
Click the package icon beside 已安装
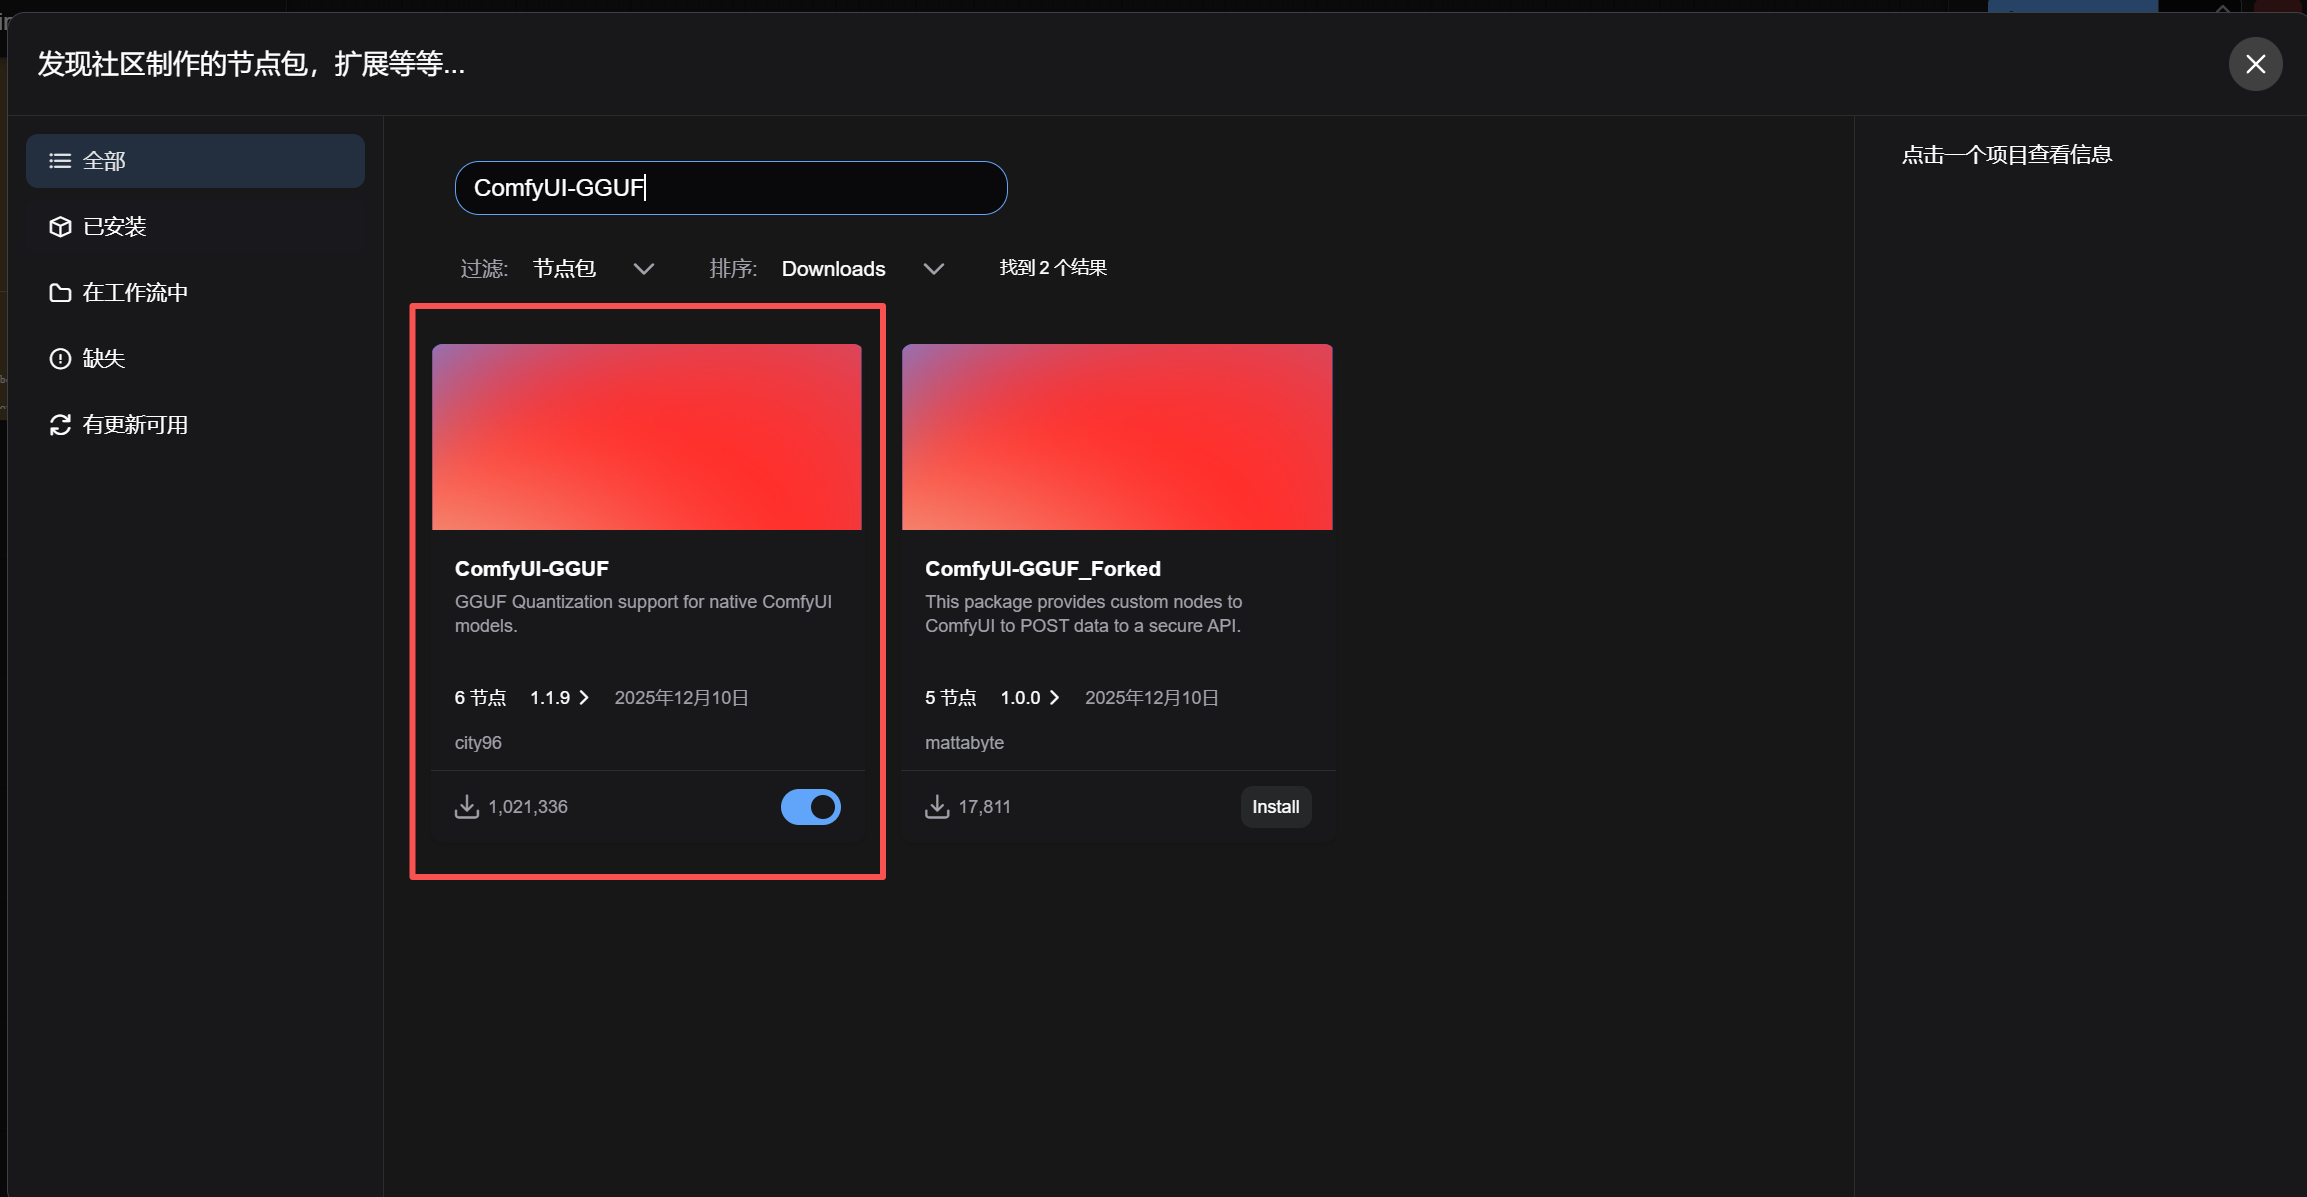pos(60,227)
